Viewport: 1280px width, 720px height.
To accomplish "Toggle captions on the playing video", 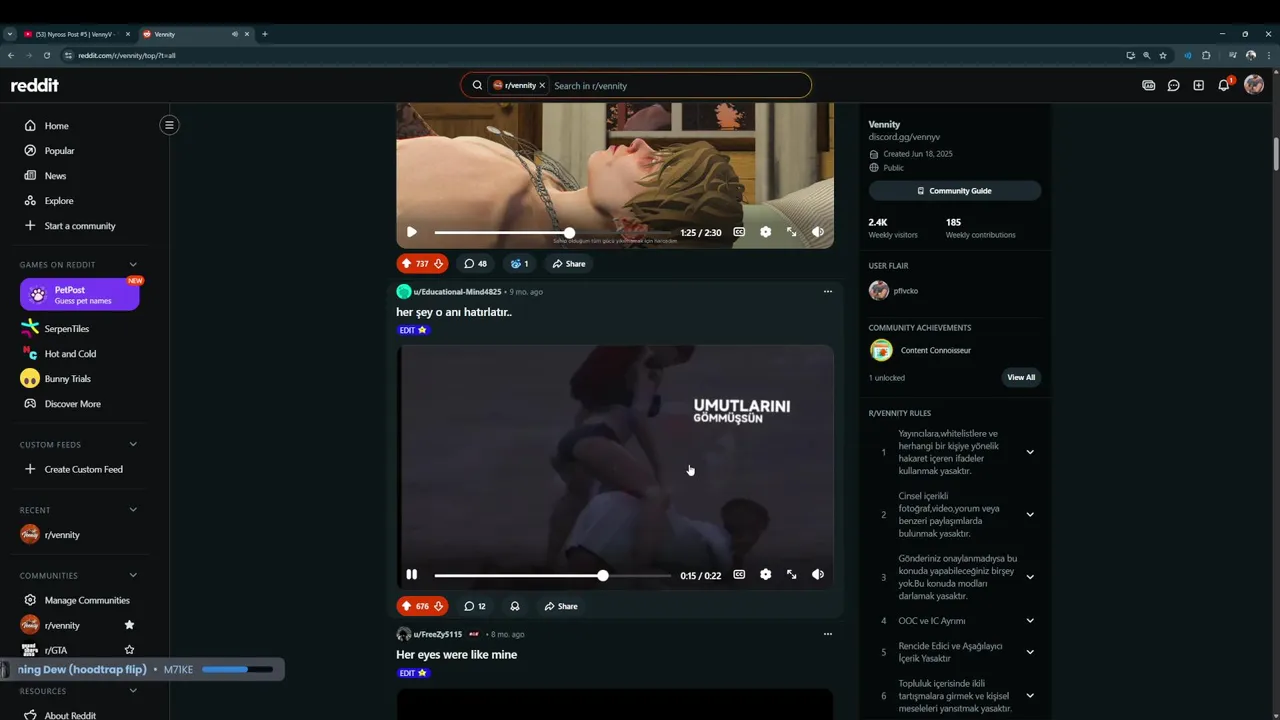I will pyautogui.click(x=739, y=575).
